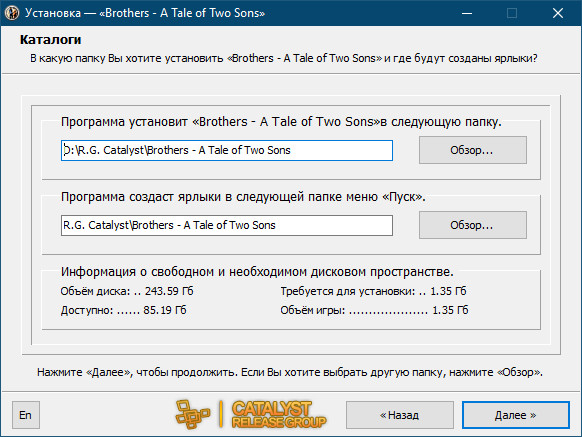The width and height of the screenshot is (582, 437).
Task: Click the Catalyst Release Group logo text
Action: point(279,414)
